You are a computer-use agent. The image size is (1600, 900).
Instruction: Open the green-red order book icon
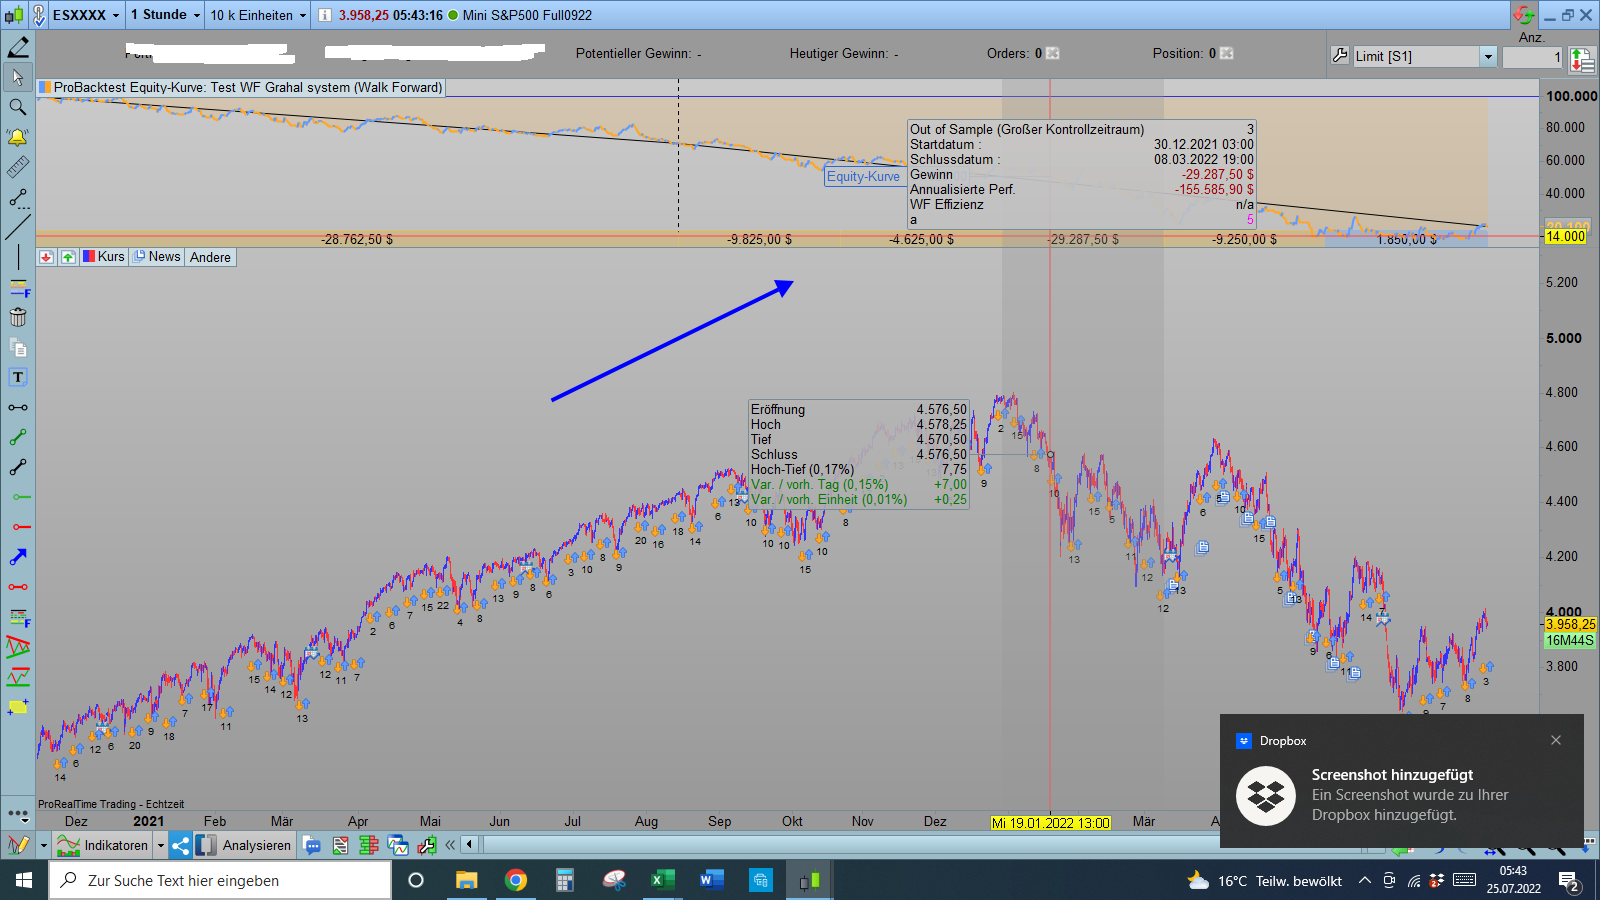pos(369,845)
